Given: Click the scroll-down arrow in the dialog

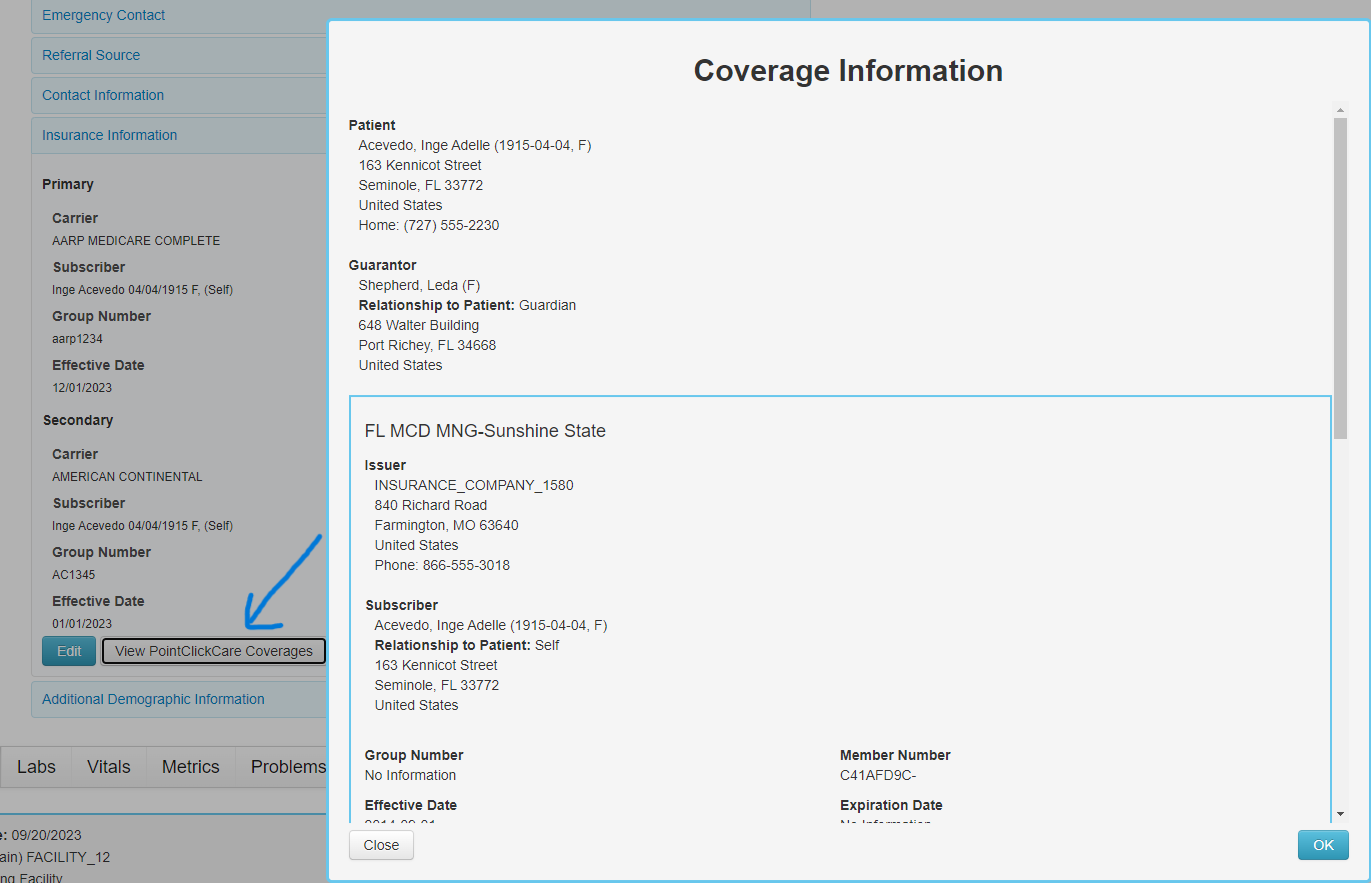Looking at the screenshot, I should (1339, 812).
